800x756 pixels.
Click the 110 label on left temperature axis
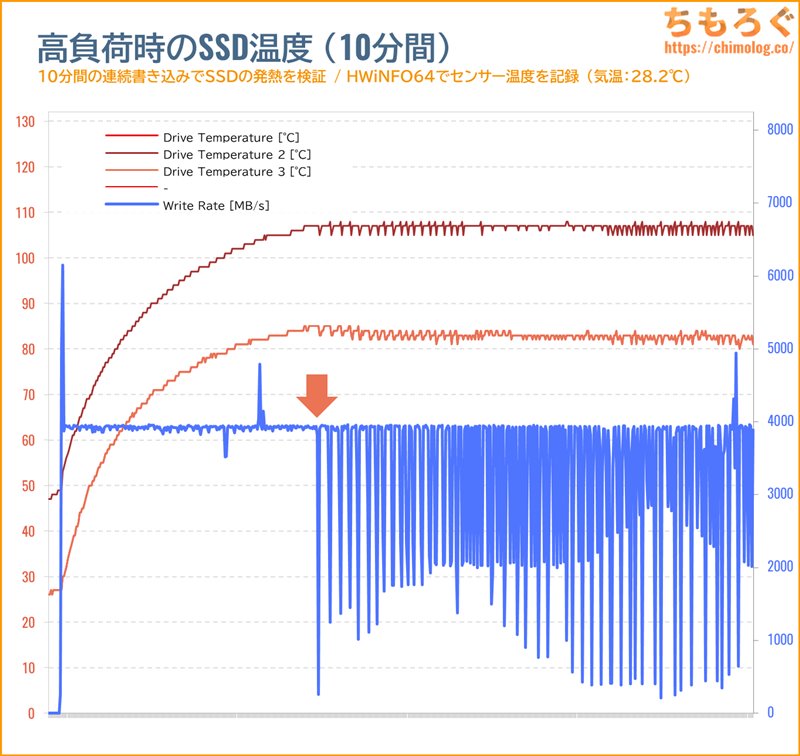tap(25, 213)
